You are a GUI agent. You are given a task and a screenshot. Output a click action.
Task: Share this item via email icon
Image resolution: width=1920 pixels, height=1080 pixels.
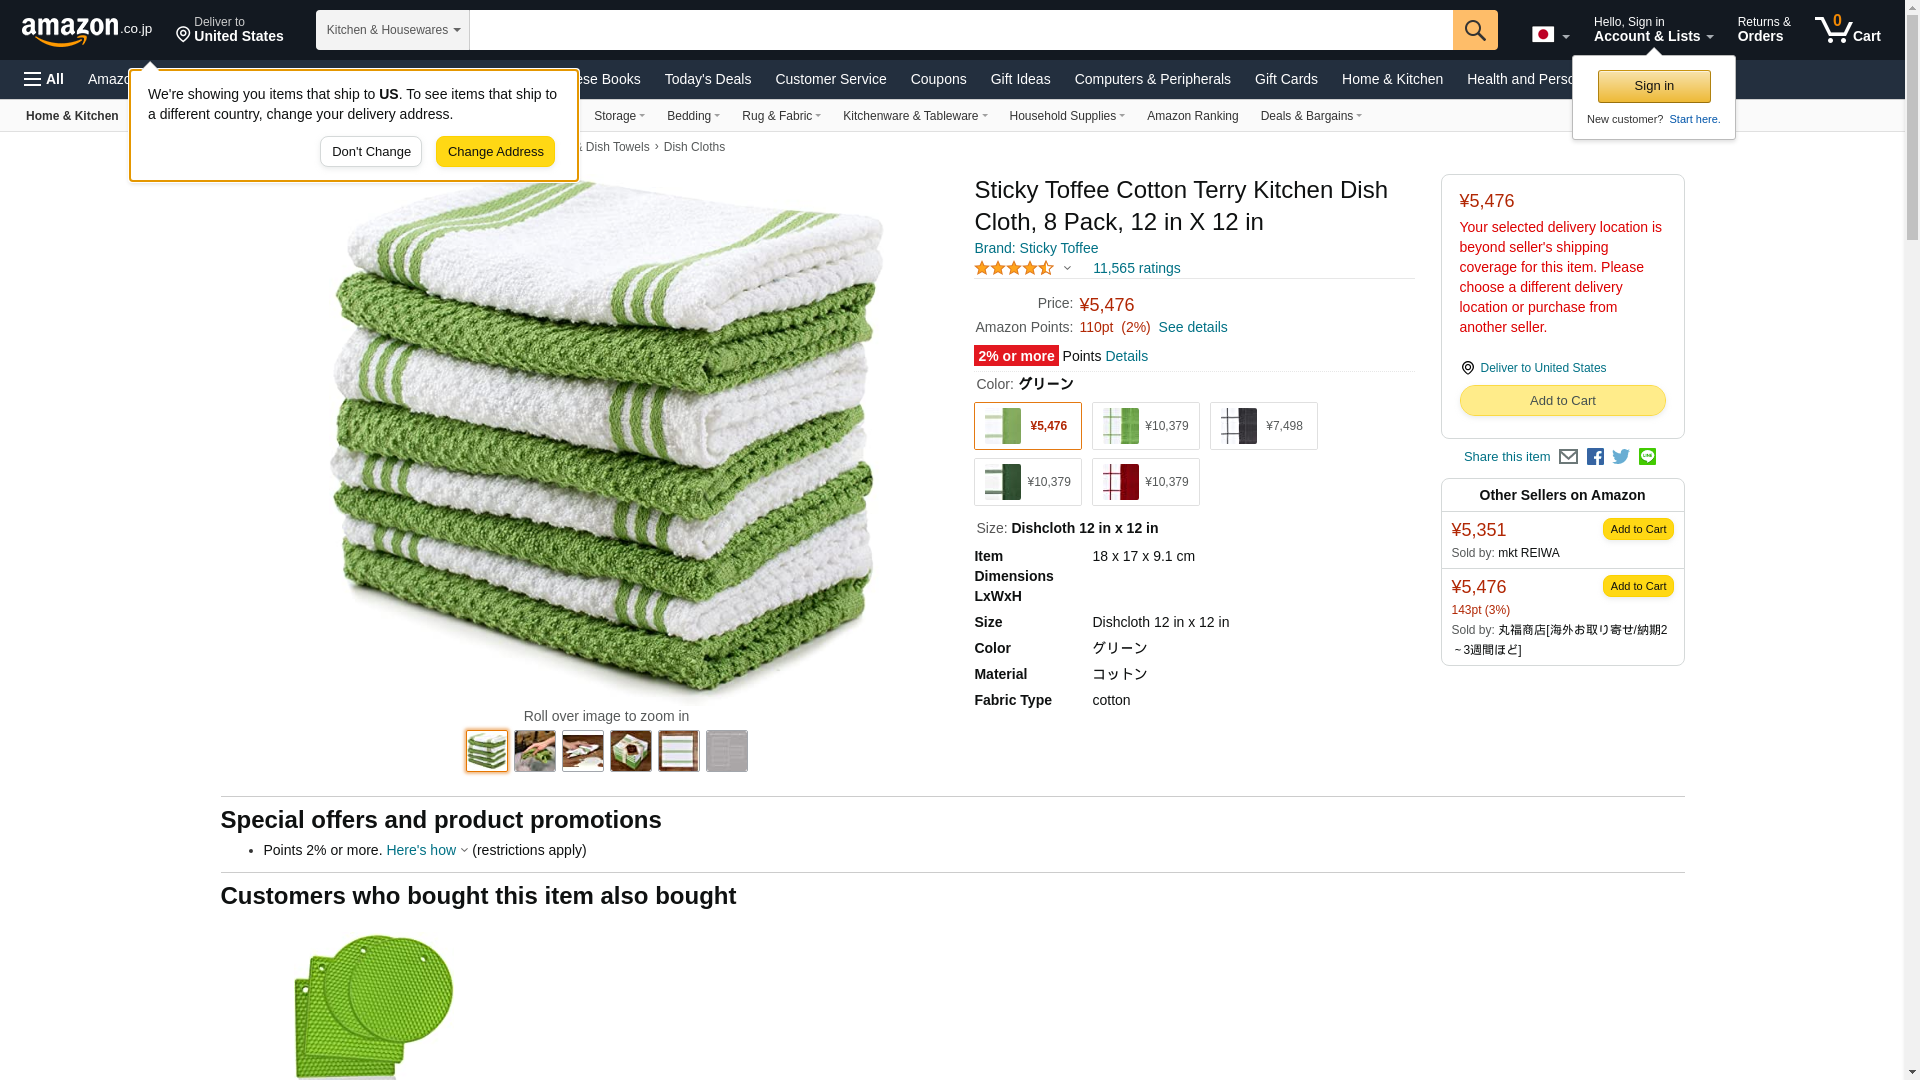pos(1568,457)
